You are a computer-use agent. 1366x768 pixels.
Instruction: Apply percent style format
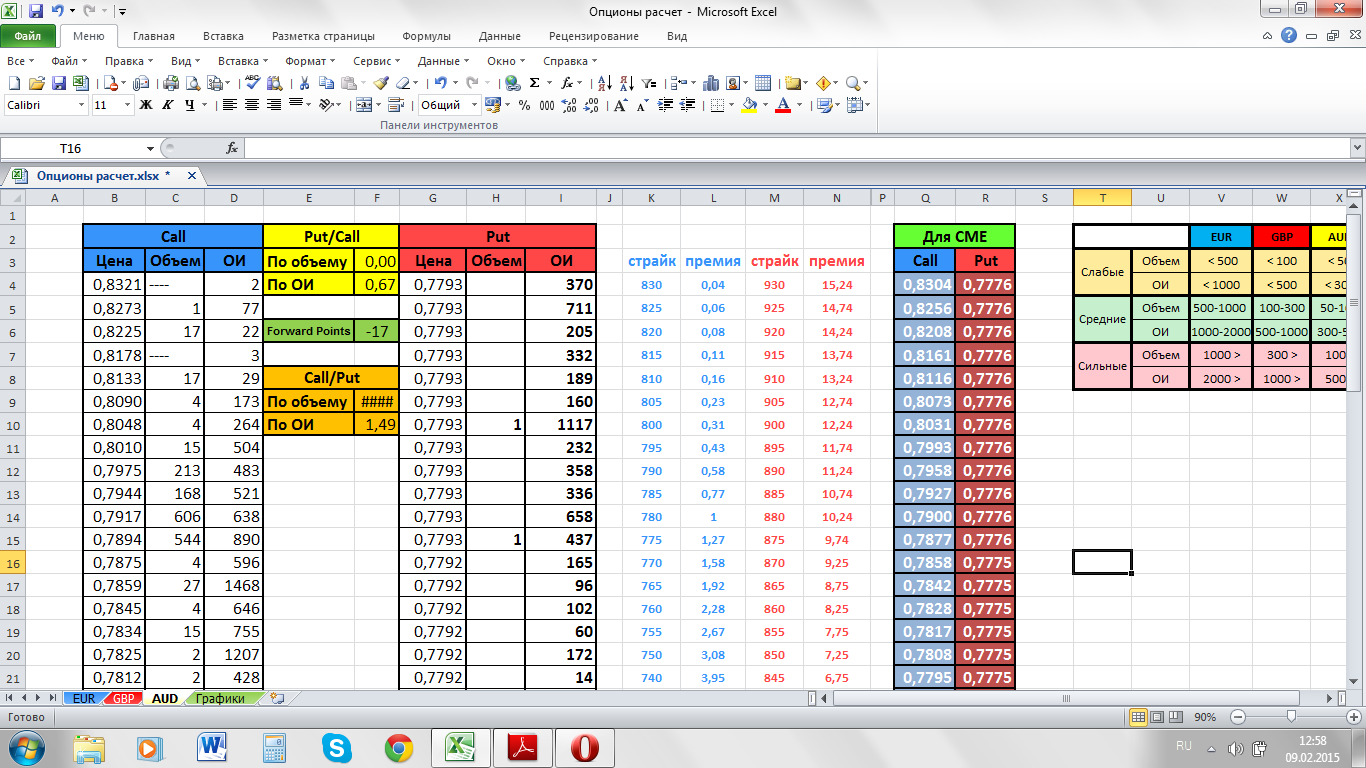[524, 105]
